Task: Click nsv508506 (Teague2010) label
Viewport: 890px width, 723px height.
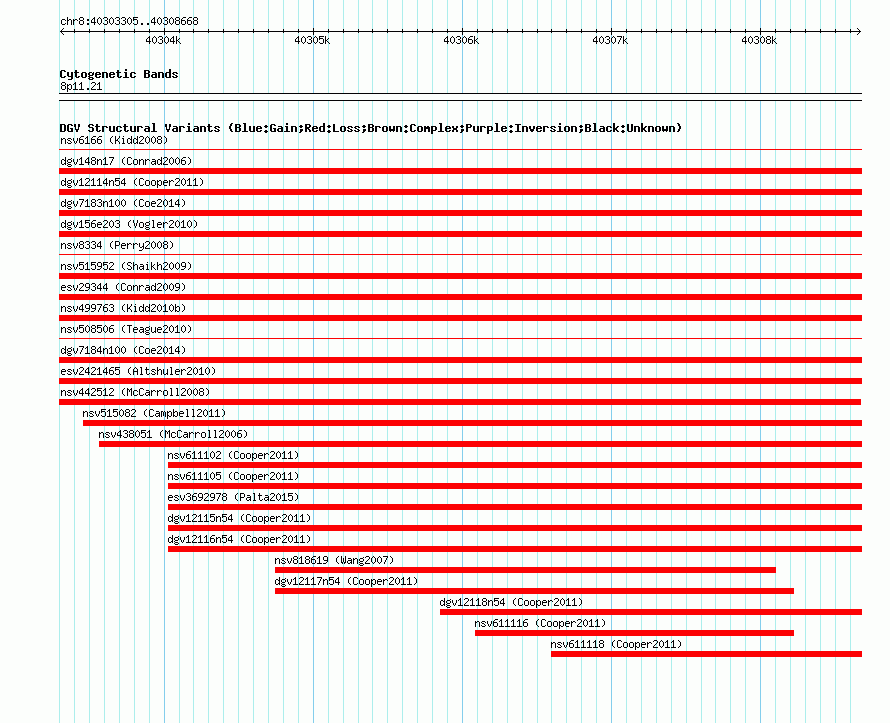Action: point(126,329)
